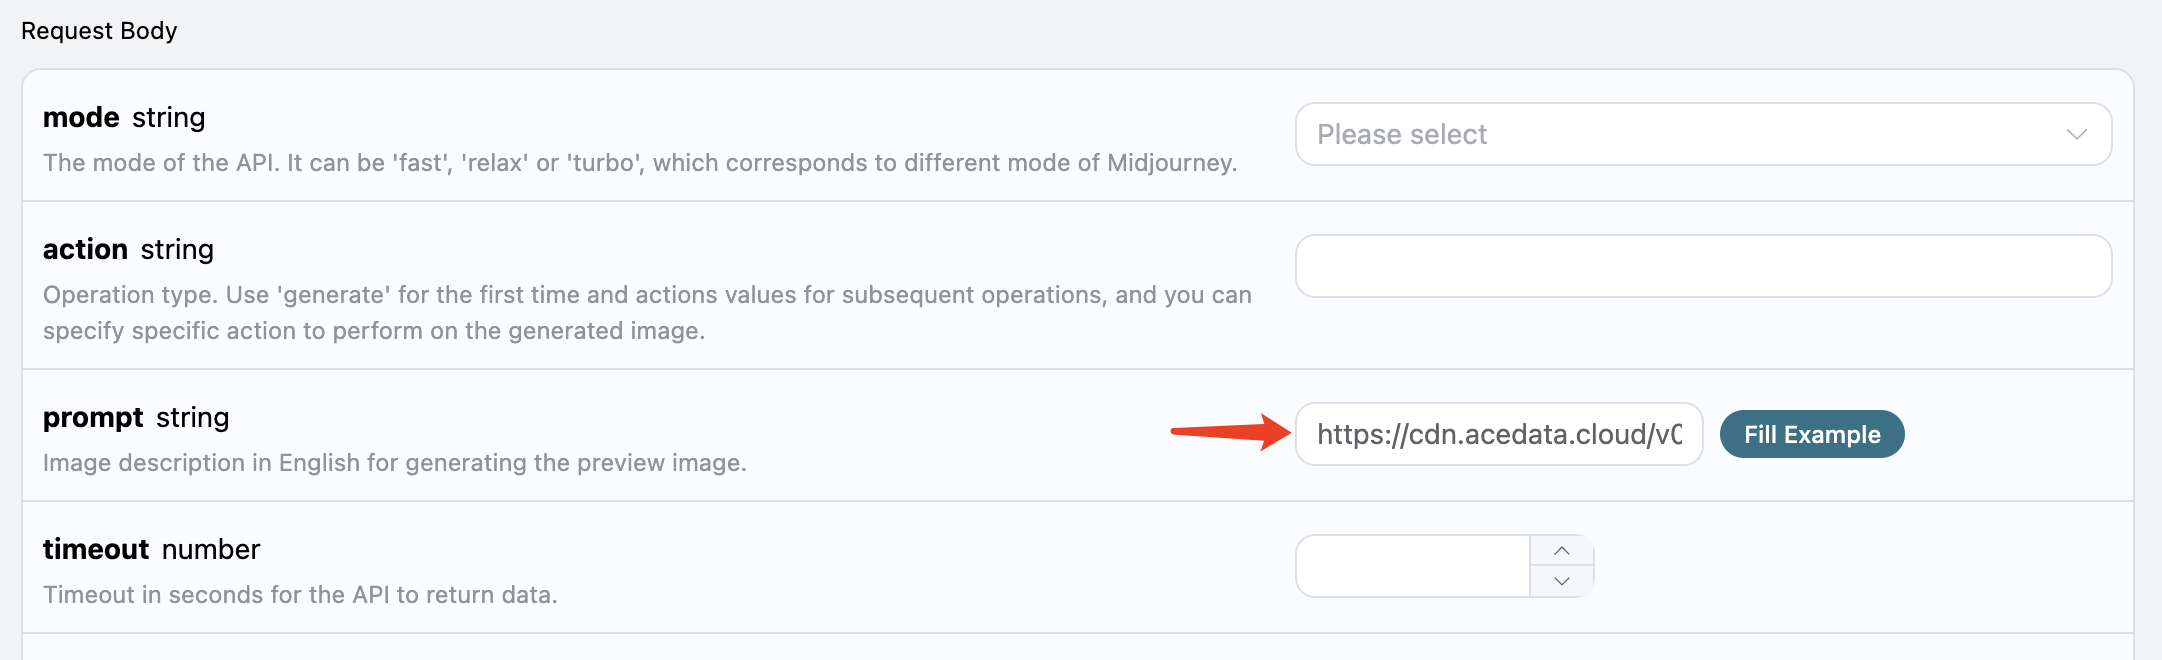This screenshot has height=660, width=2162.
Task: Click the 'string' type label beside prompt
Action: [x=193, y=418]
